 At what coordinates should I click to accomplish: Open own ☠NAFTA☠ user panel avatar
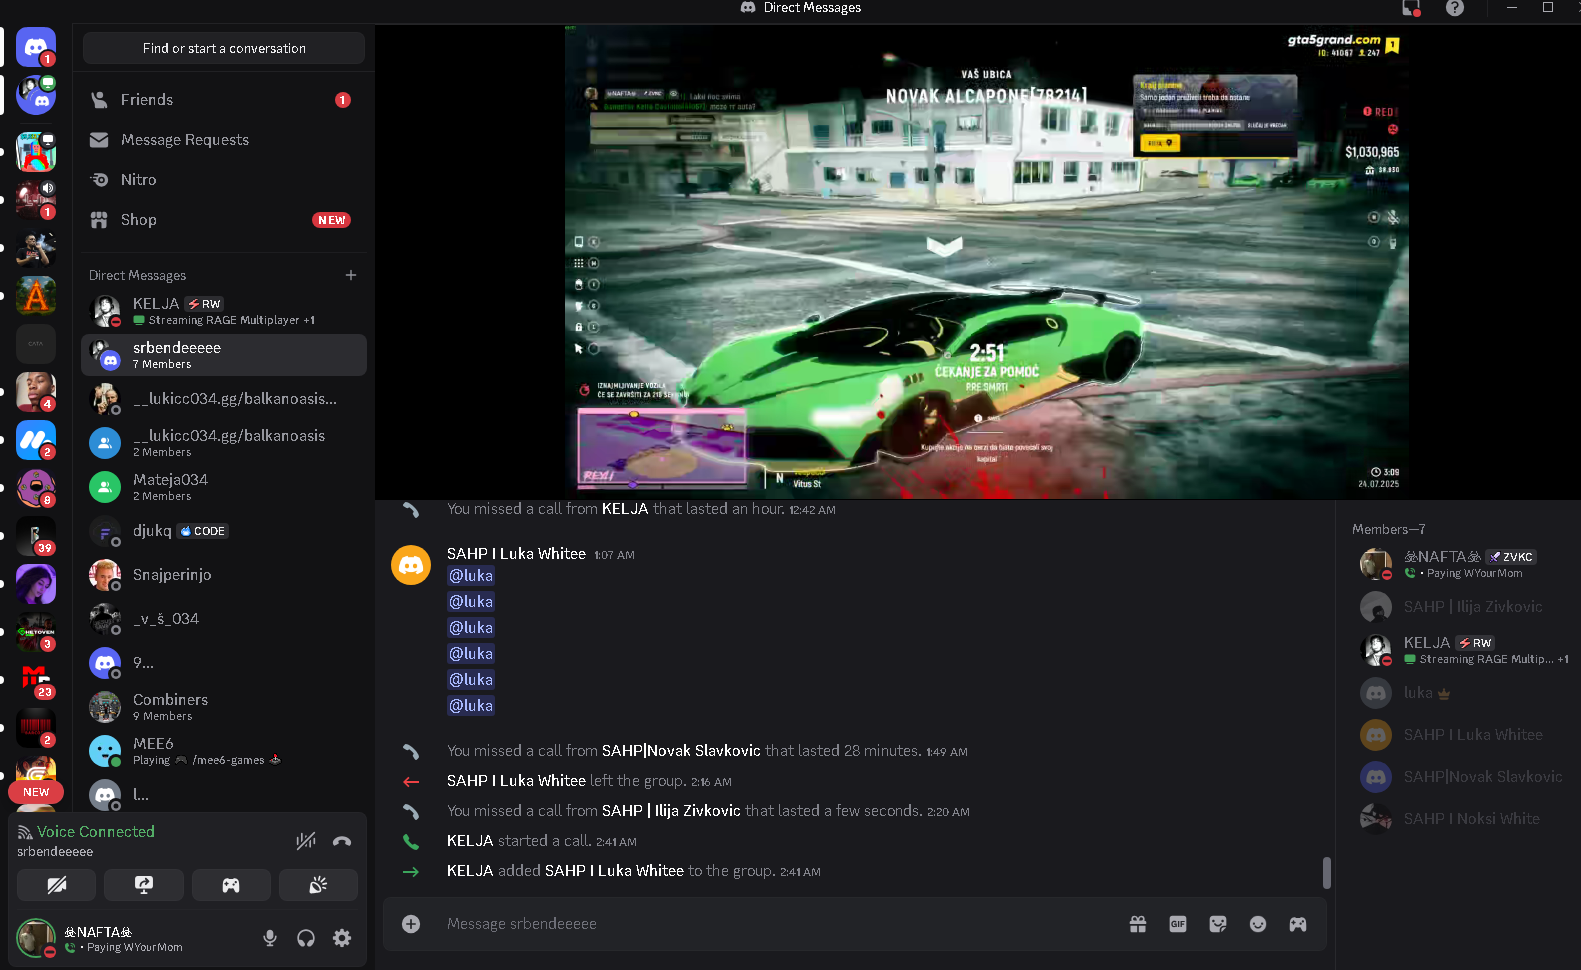pos(36,938)
